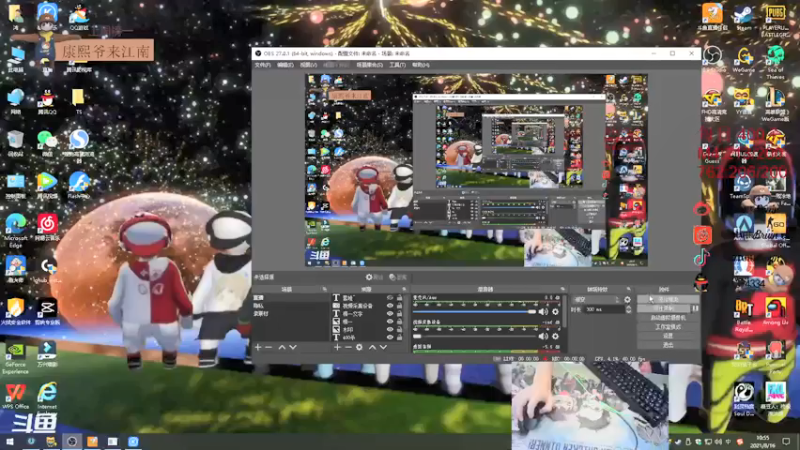Open the GeForce Experience desktop shortcut

pyautogui.click(x=15, y=358)
